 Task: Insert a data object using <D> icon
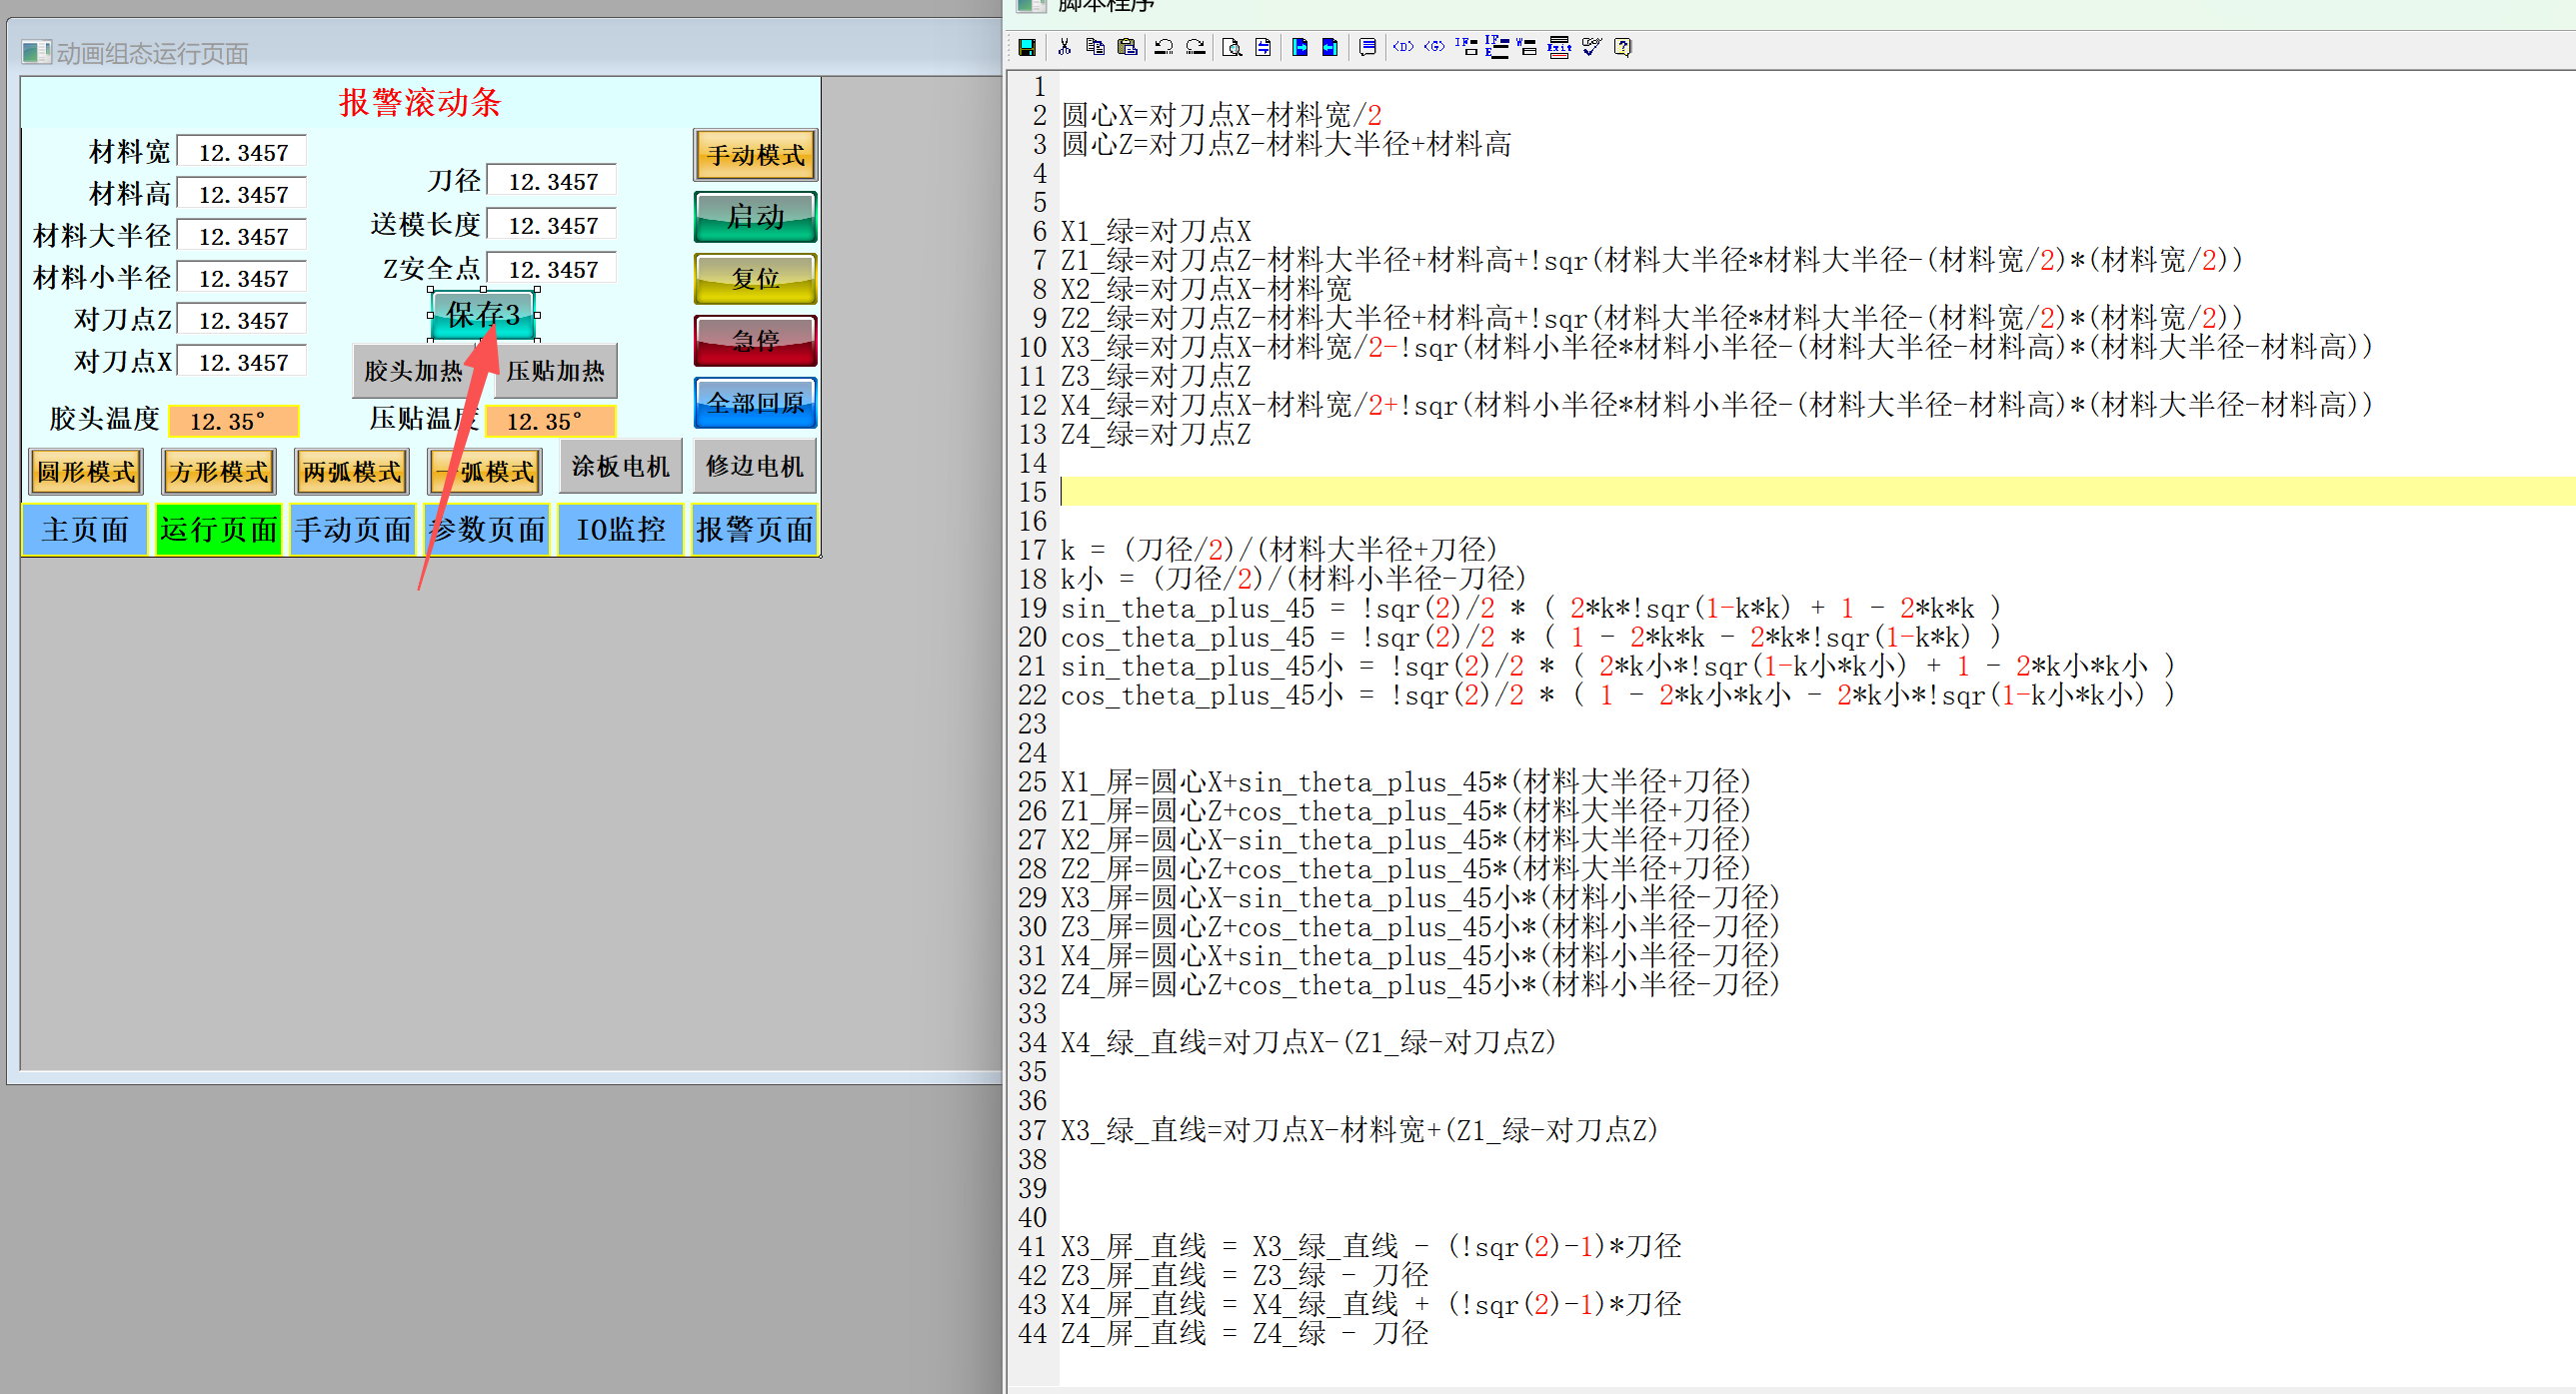(x=1403, y=47)
